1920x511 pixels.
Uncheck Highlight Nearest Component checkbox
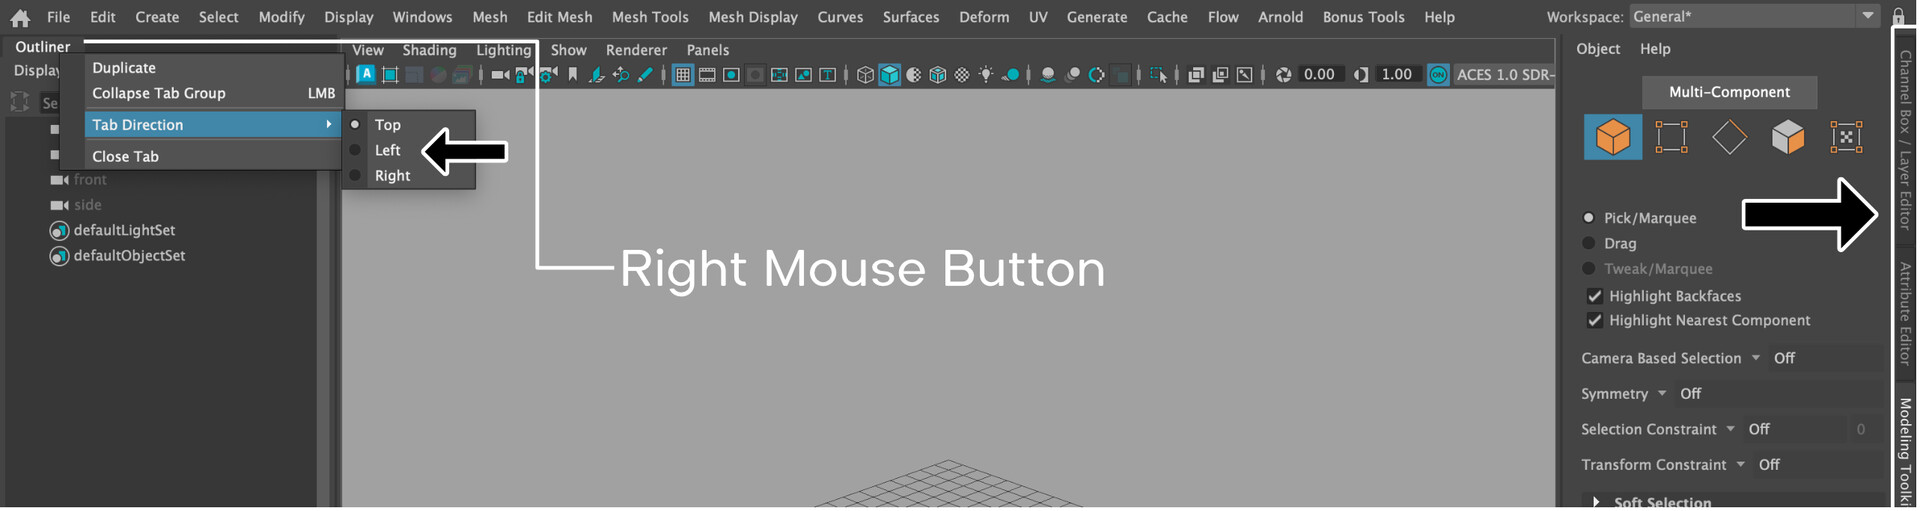(1595, 320)
